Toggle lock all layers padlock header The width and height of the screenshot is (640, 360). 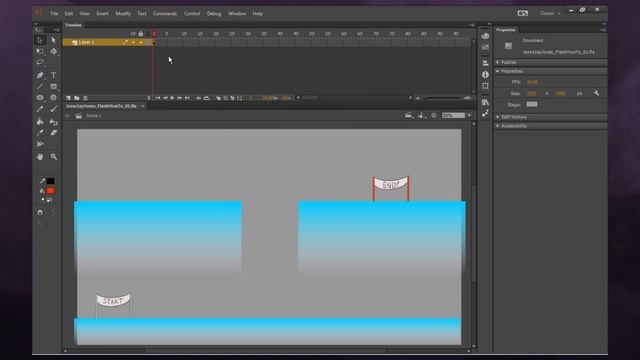point(141,34)
